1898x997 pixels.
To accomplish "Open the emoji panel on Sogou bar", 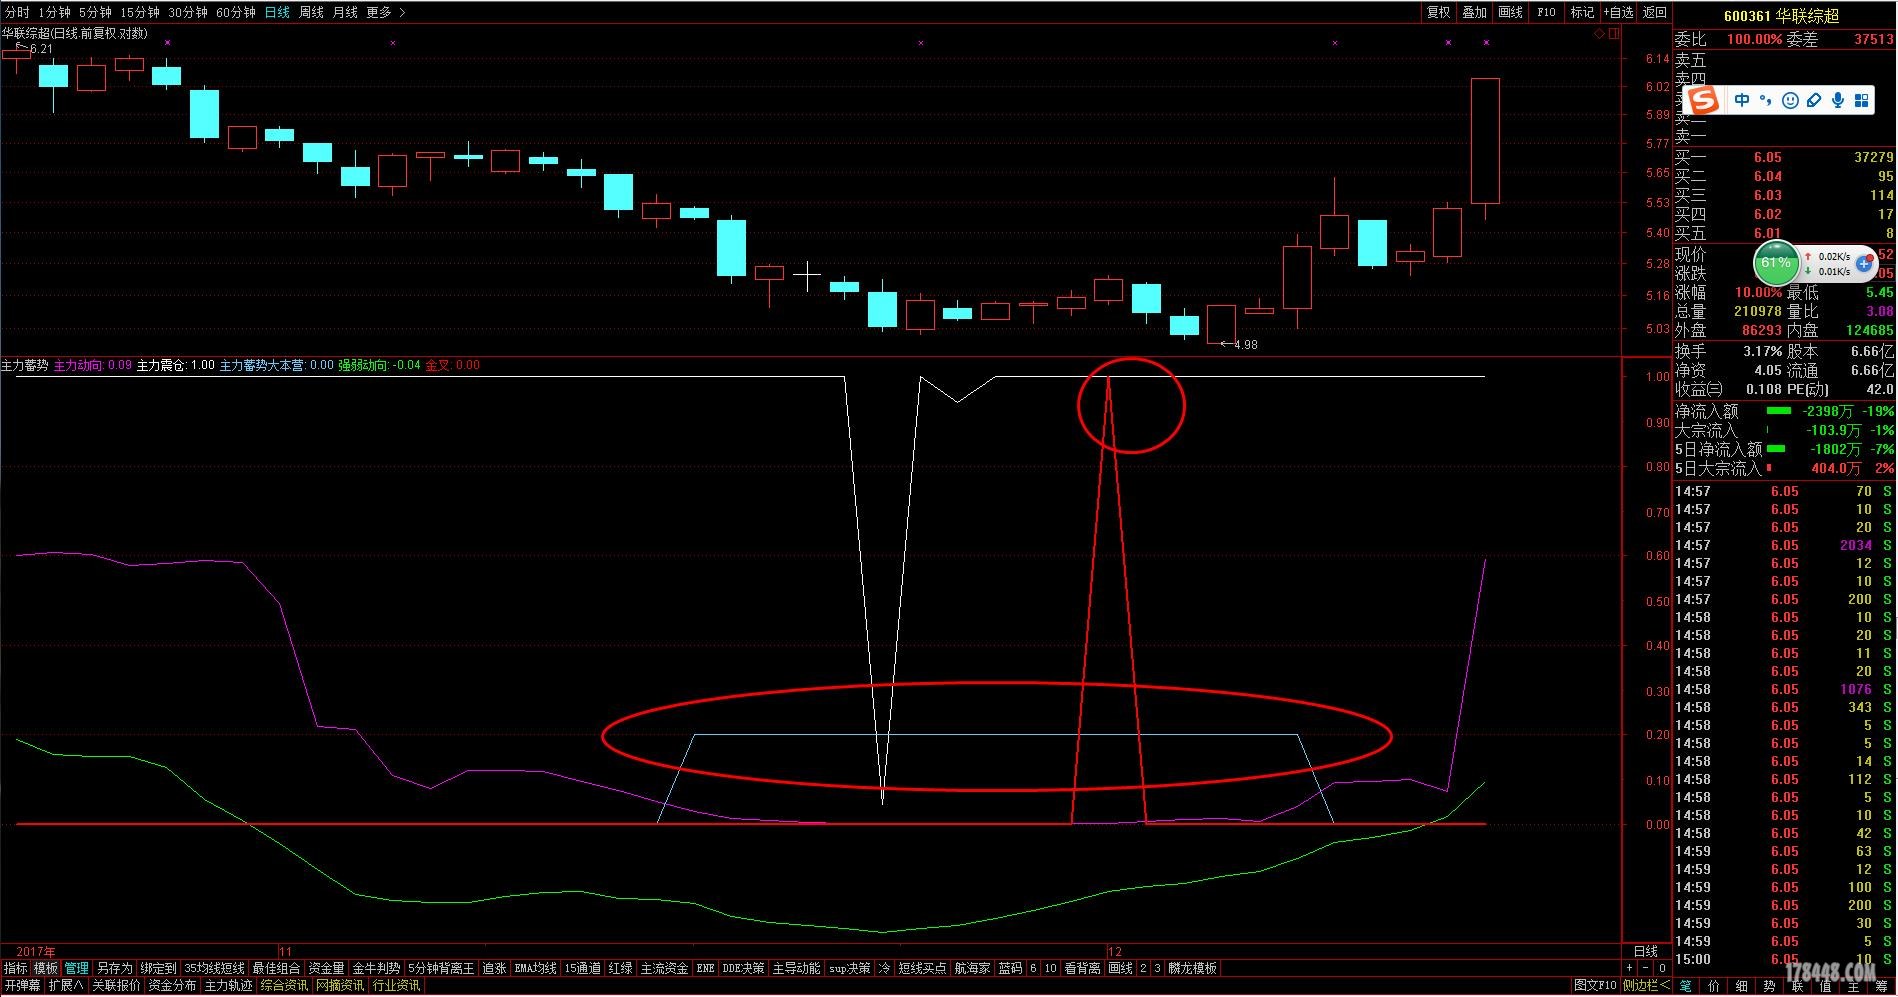I will tap(1790, 100).
